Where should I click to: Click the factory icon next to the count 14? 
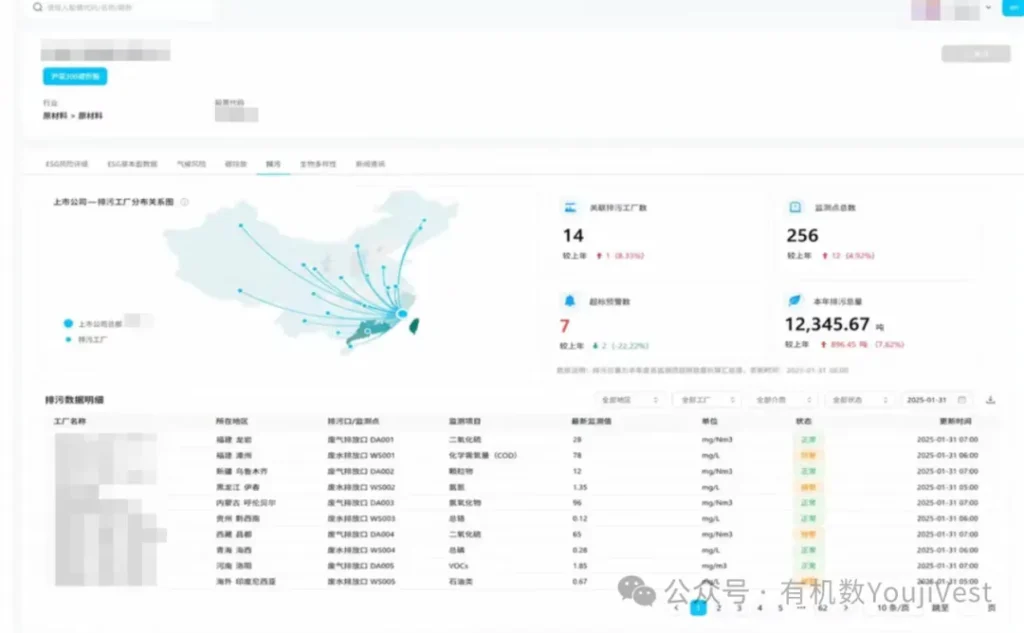(570, 207)
